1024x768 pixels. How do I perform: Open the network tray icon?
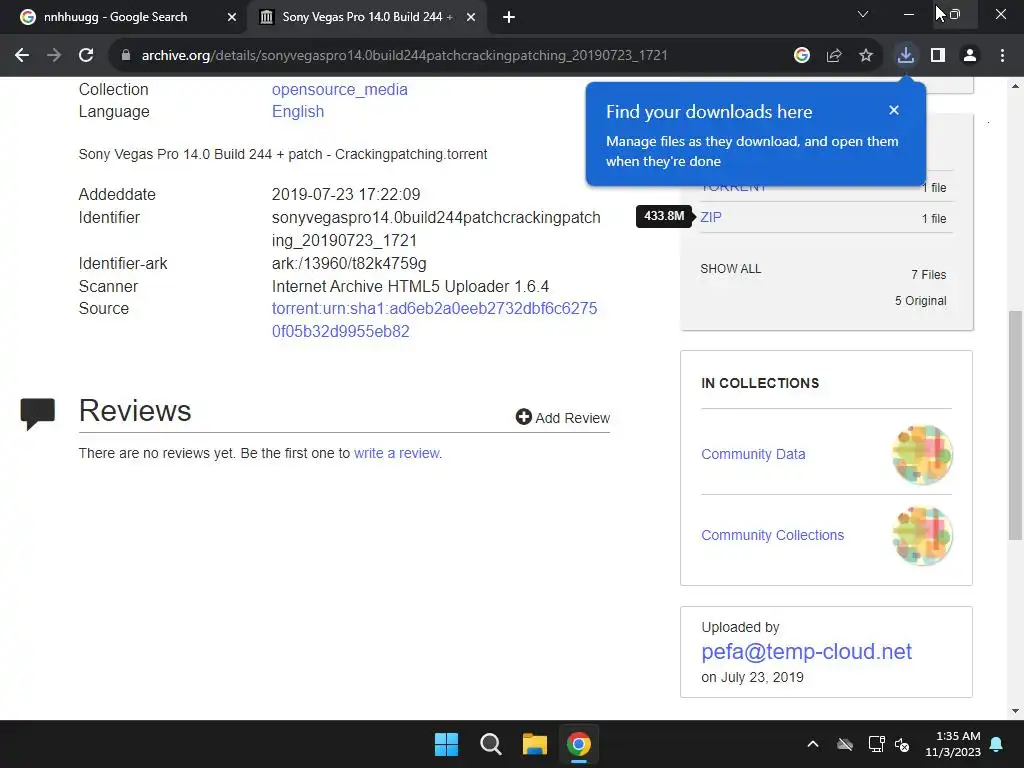point(876,744)
